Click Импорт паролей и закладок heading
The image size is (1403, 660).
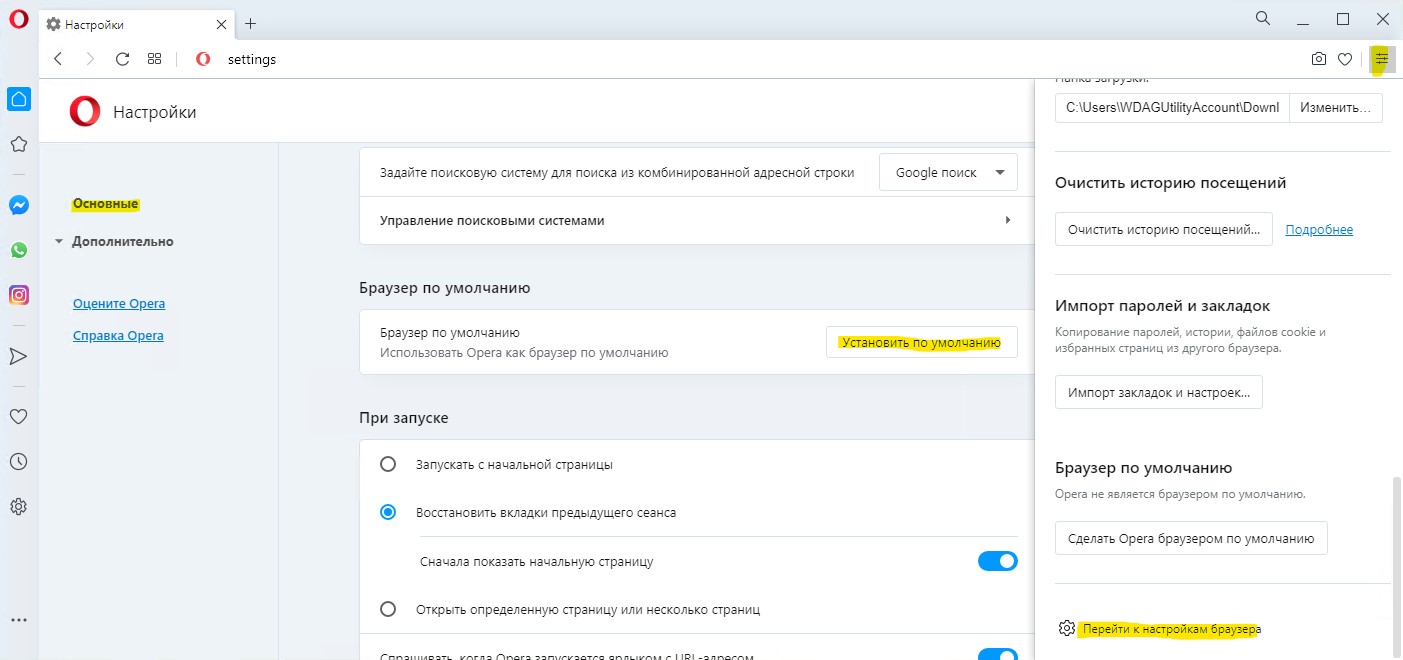coord(1162,305)
